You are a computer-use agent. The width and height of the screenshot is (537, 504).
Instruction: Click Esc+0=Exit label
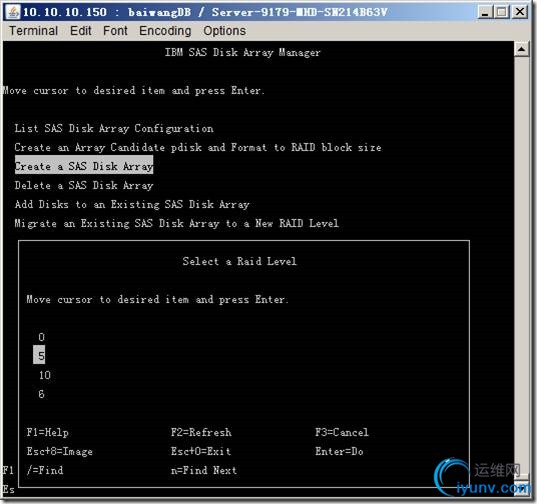[201, 452]
